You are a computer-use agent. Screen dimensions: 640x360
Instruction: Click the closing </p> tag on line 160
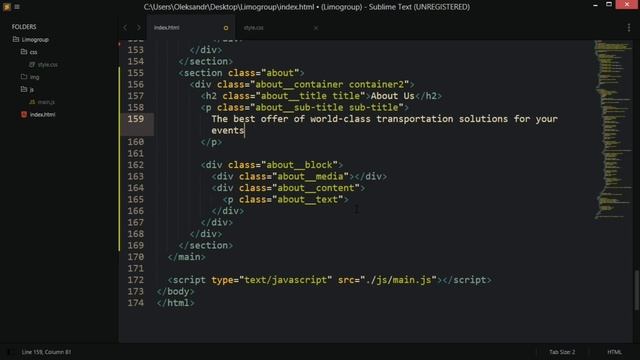pos(211,142)
